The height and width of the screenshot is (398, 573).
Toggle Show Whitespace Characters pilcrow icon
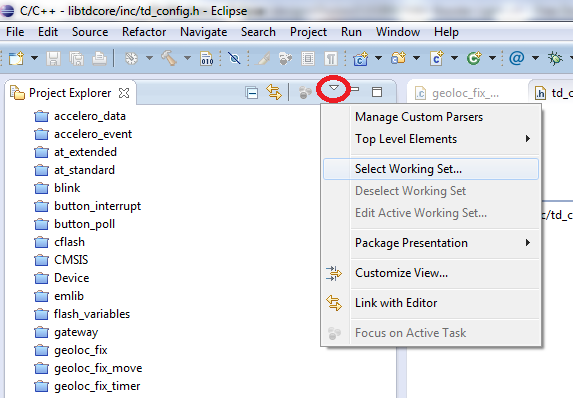pos(331,58)
